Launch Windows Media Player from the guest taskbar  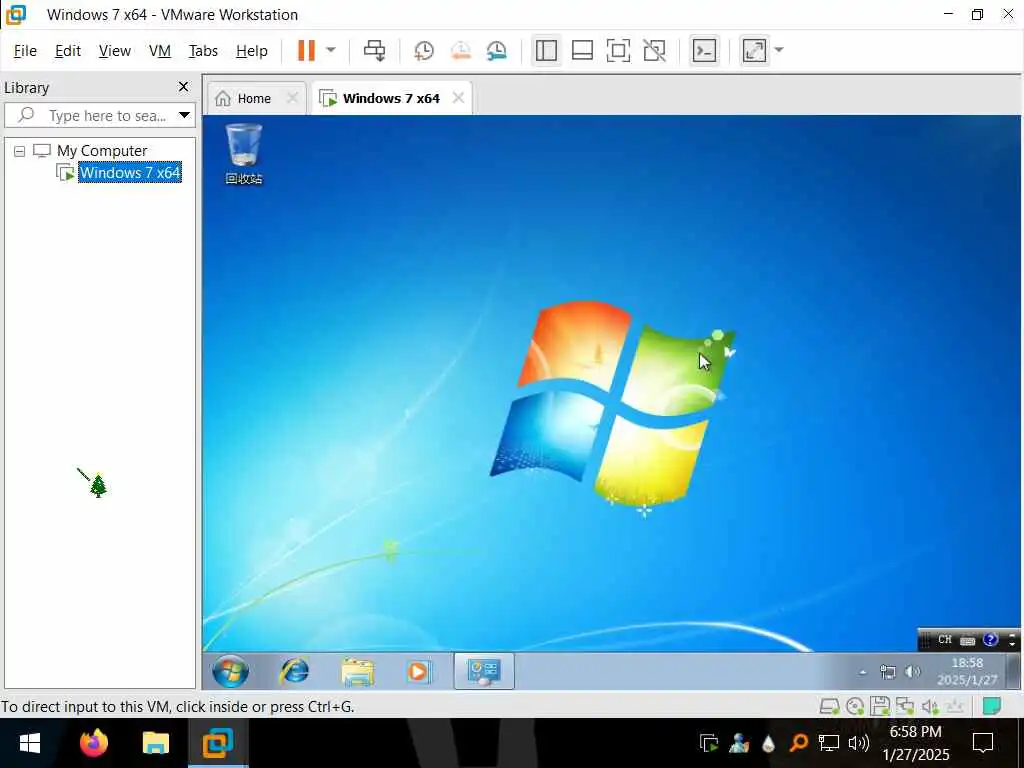pyautogui.click(x=418, y=671)
